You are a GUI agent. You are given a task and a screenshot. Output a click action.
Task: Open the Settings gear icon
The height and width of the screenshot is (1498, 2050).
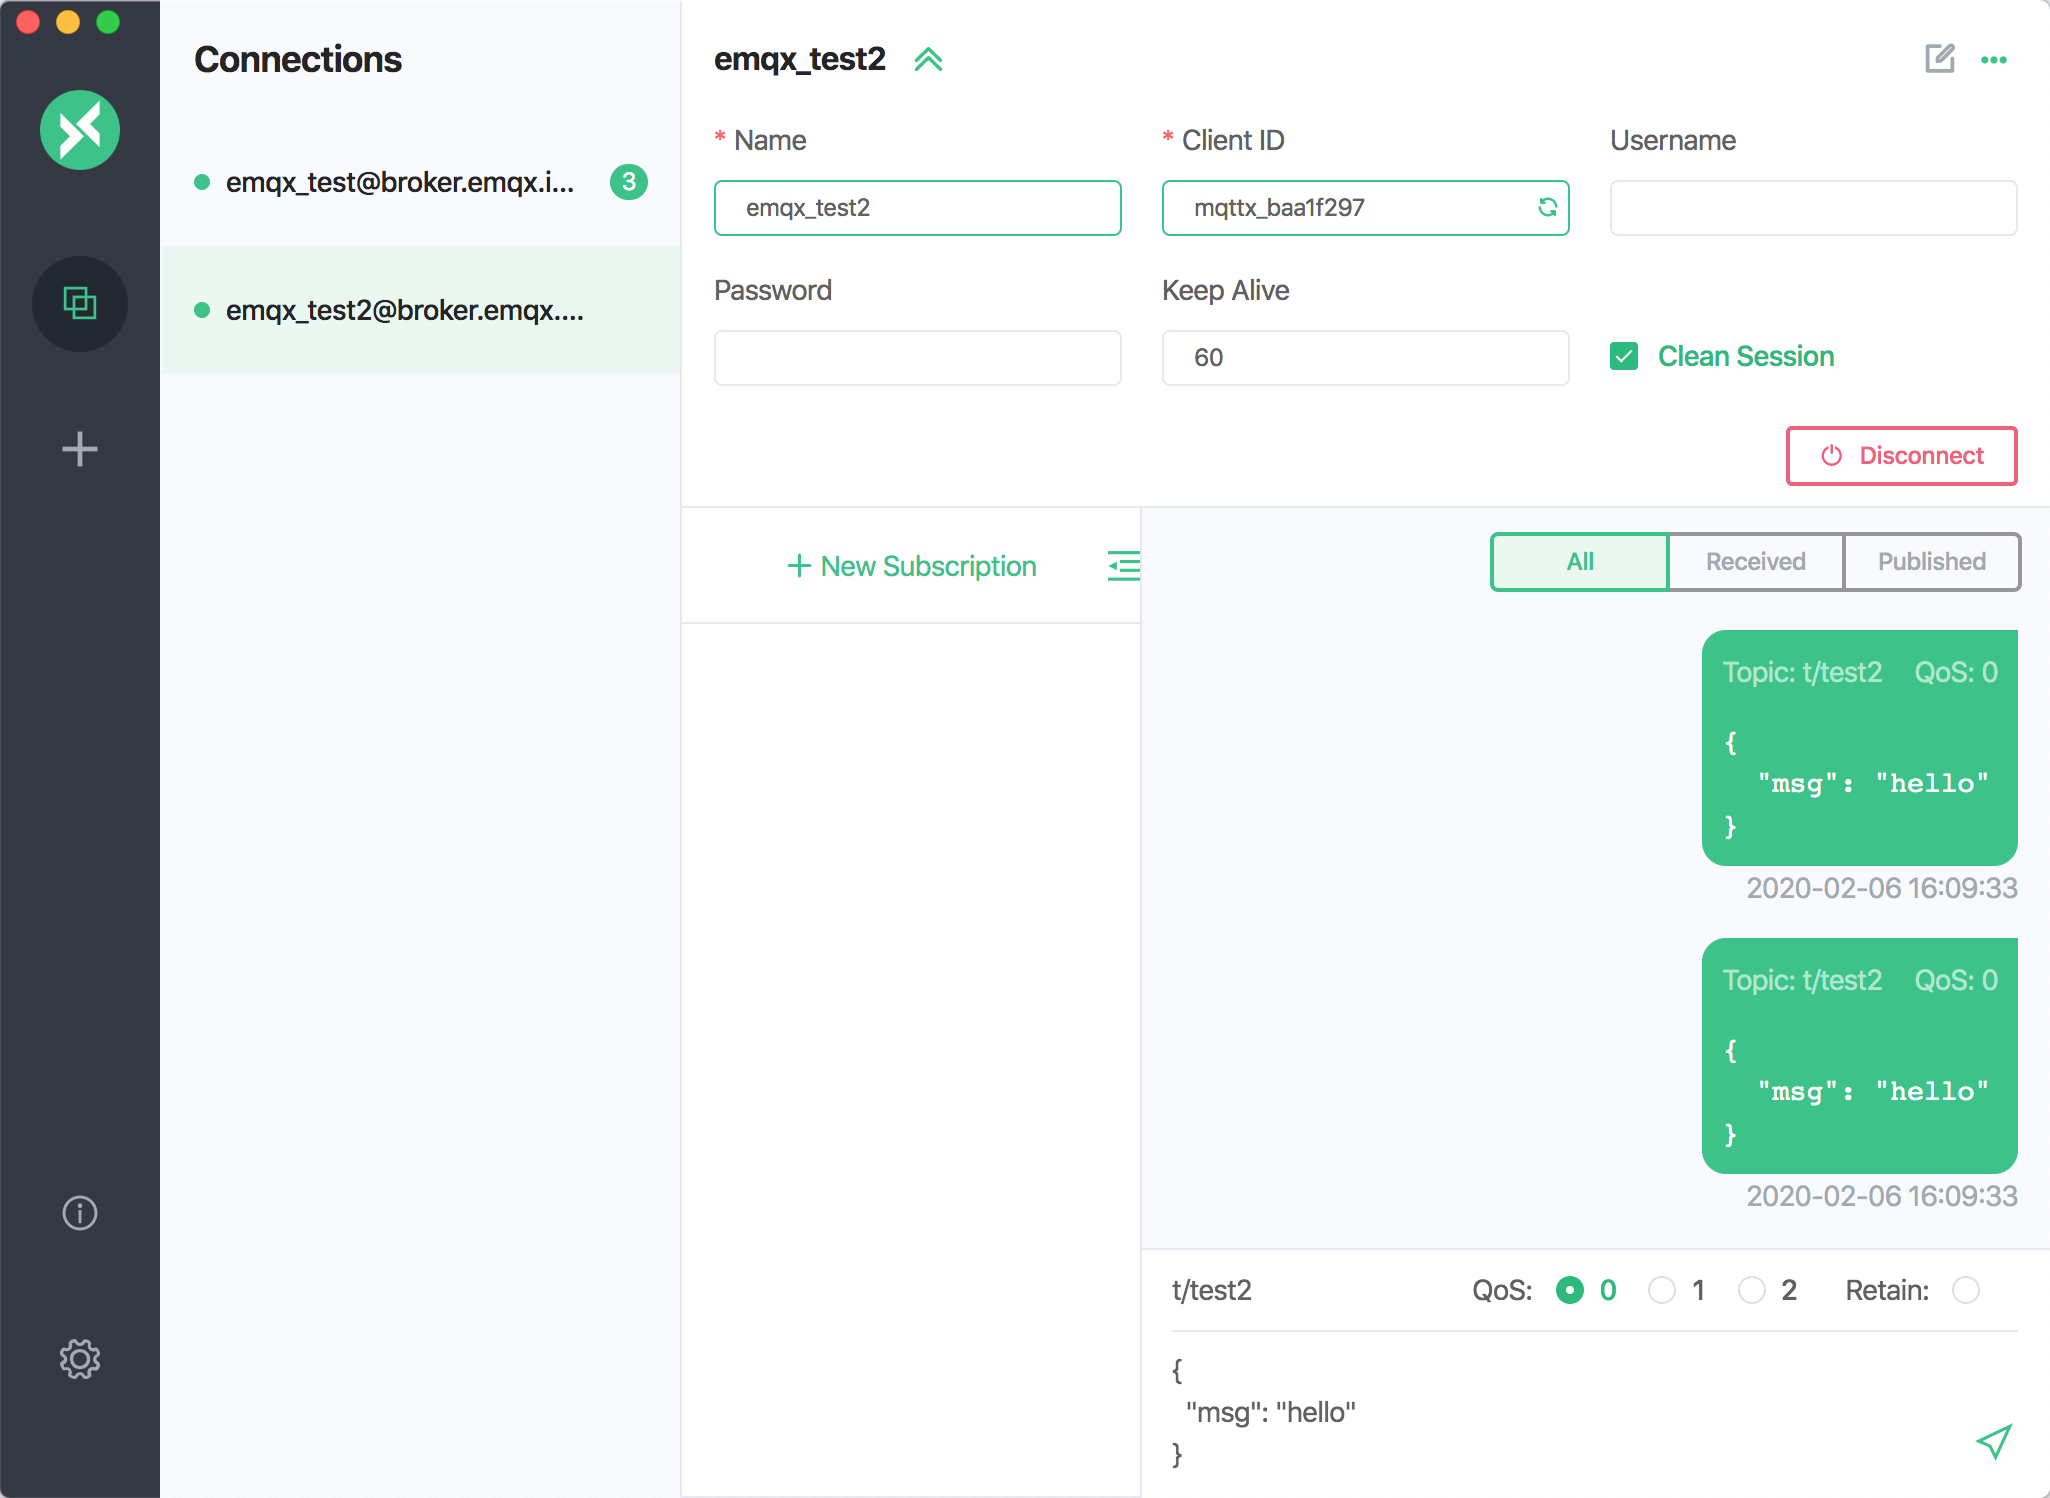[x=80, y=1359]
